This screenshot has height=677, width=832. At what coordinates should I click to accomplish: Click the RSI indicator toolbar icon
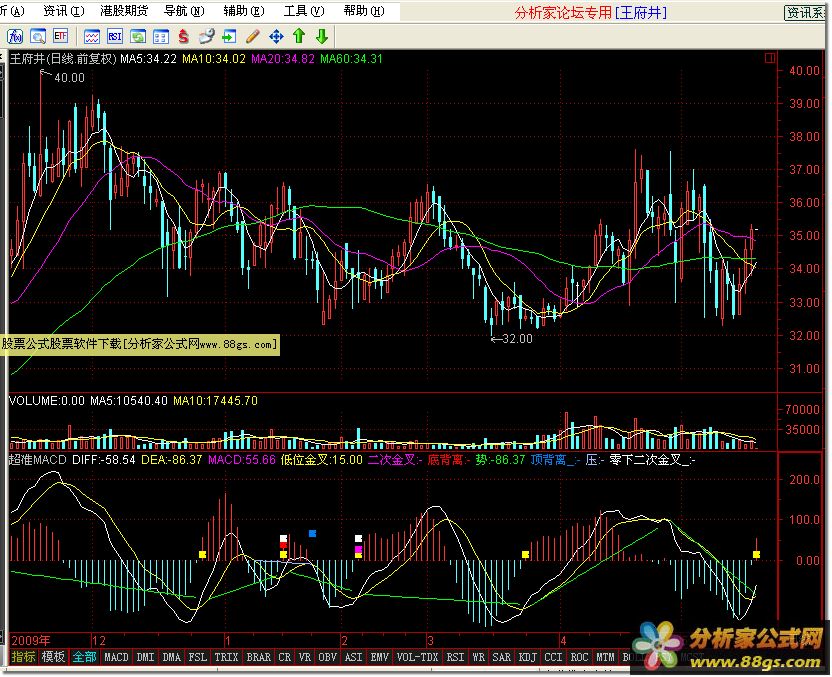114,36
